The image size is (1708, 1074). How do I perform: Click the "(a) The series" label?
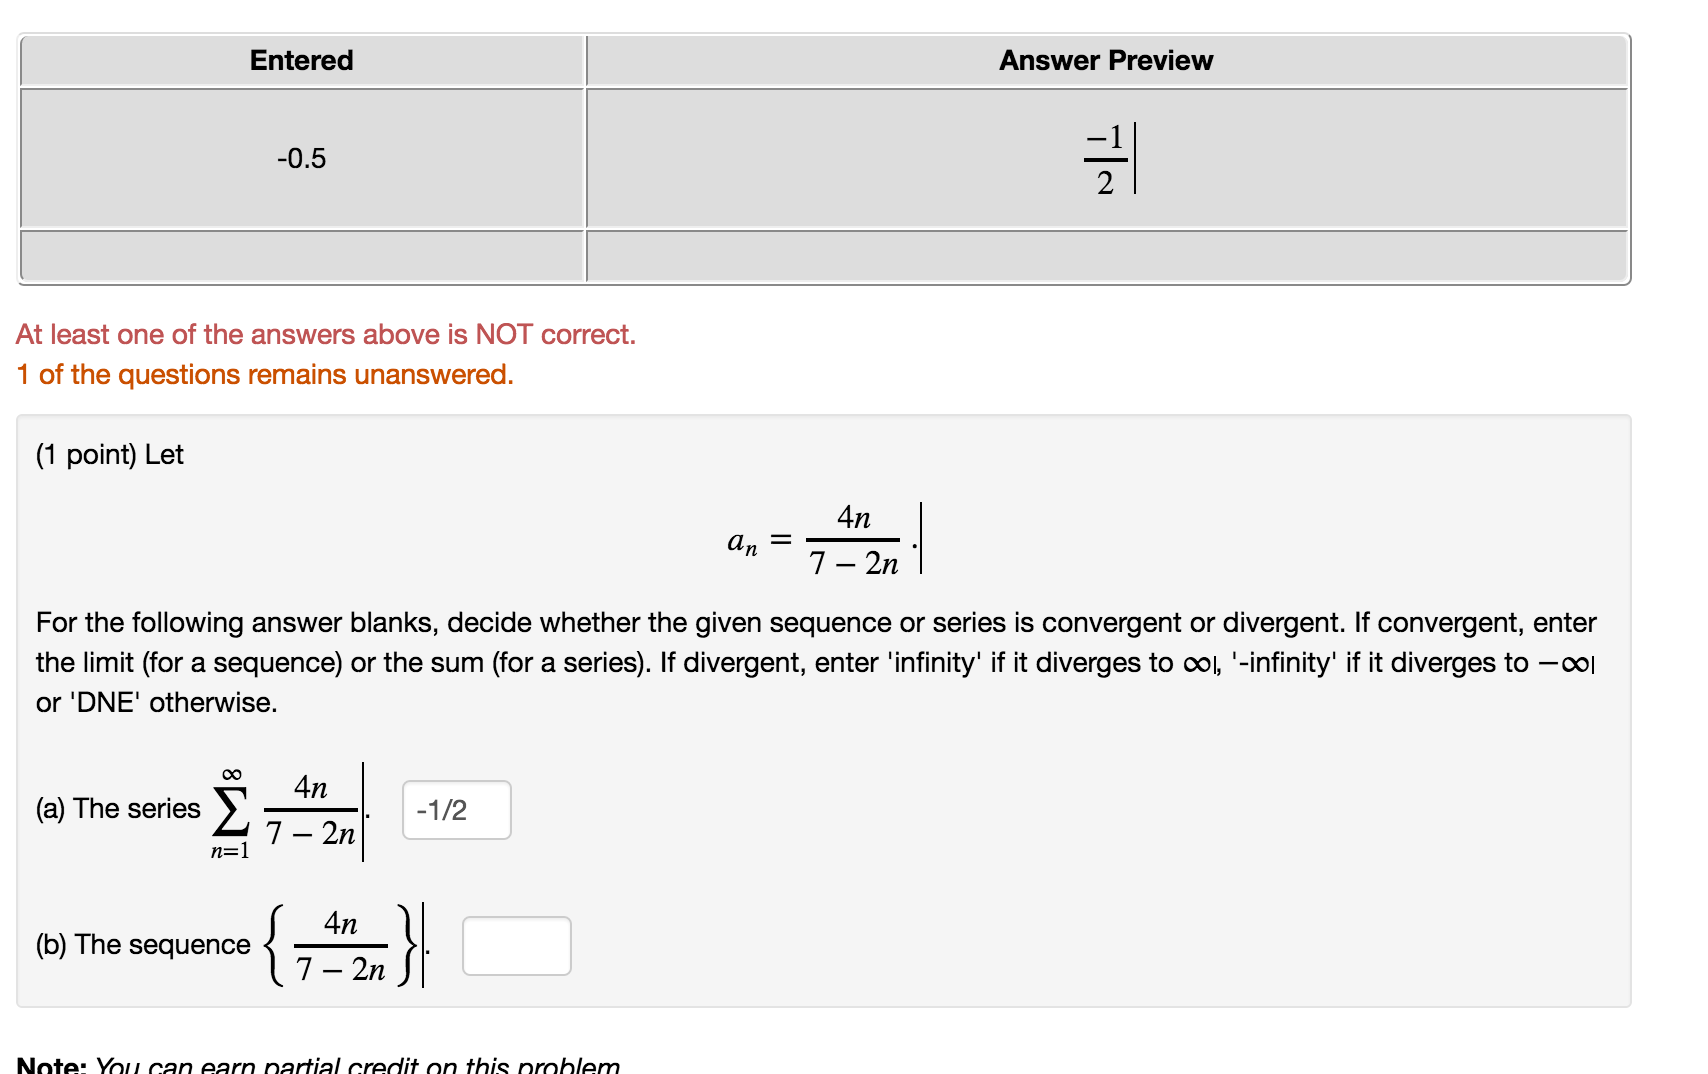(118, 809)
